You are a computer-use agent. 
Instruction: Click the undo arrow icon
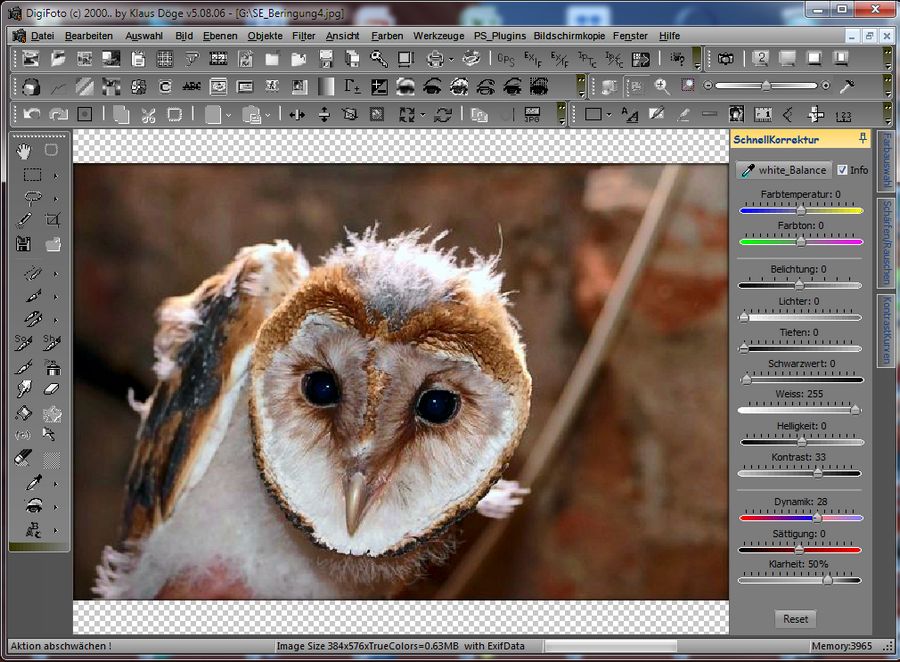coord(32,114)
